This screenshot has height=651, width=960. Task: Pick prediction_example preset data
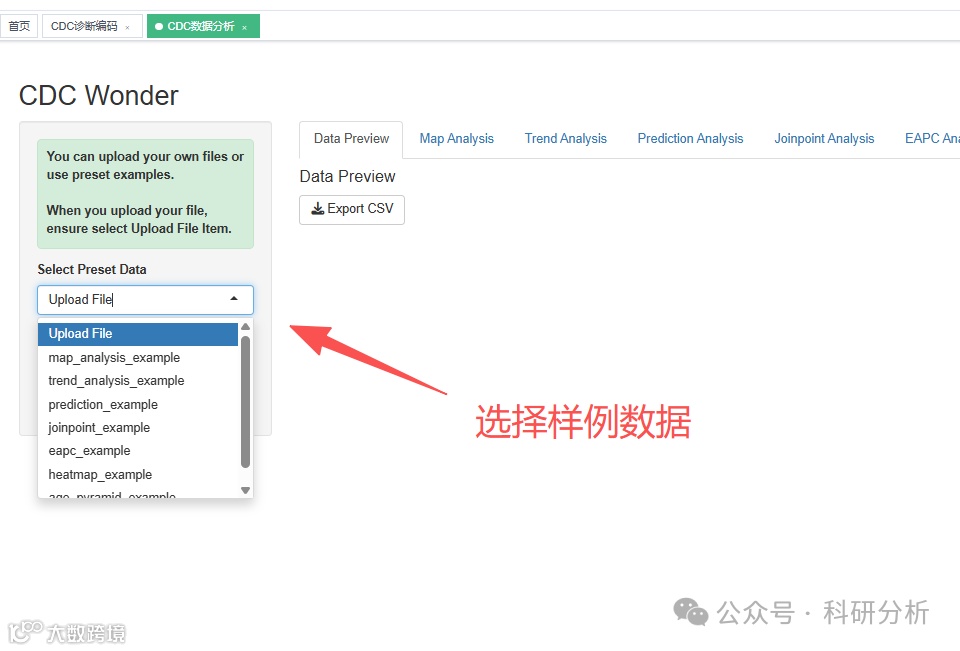click(x=138, y=405)
